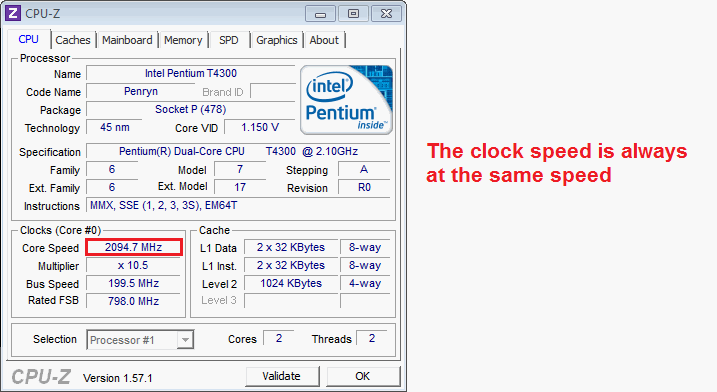Click the Instructions field MMX, SSE, EM64T

click(x=238, y=205)
